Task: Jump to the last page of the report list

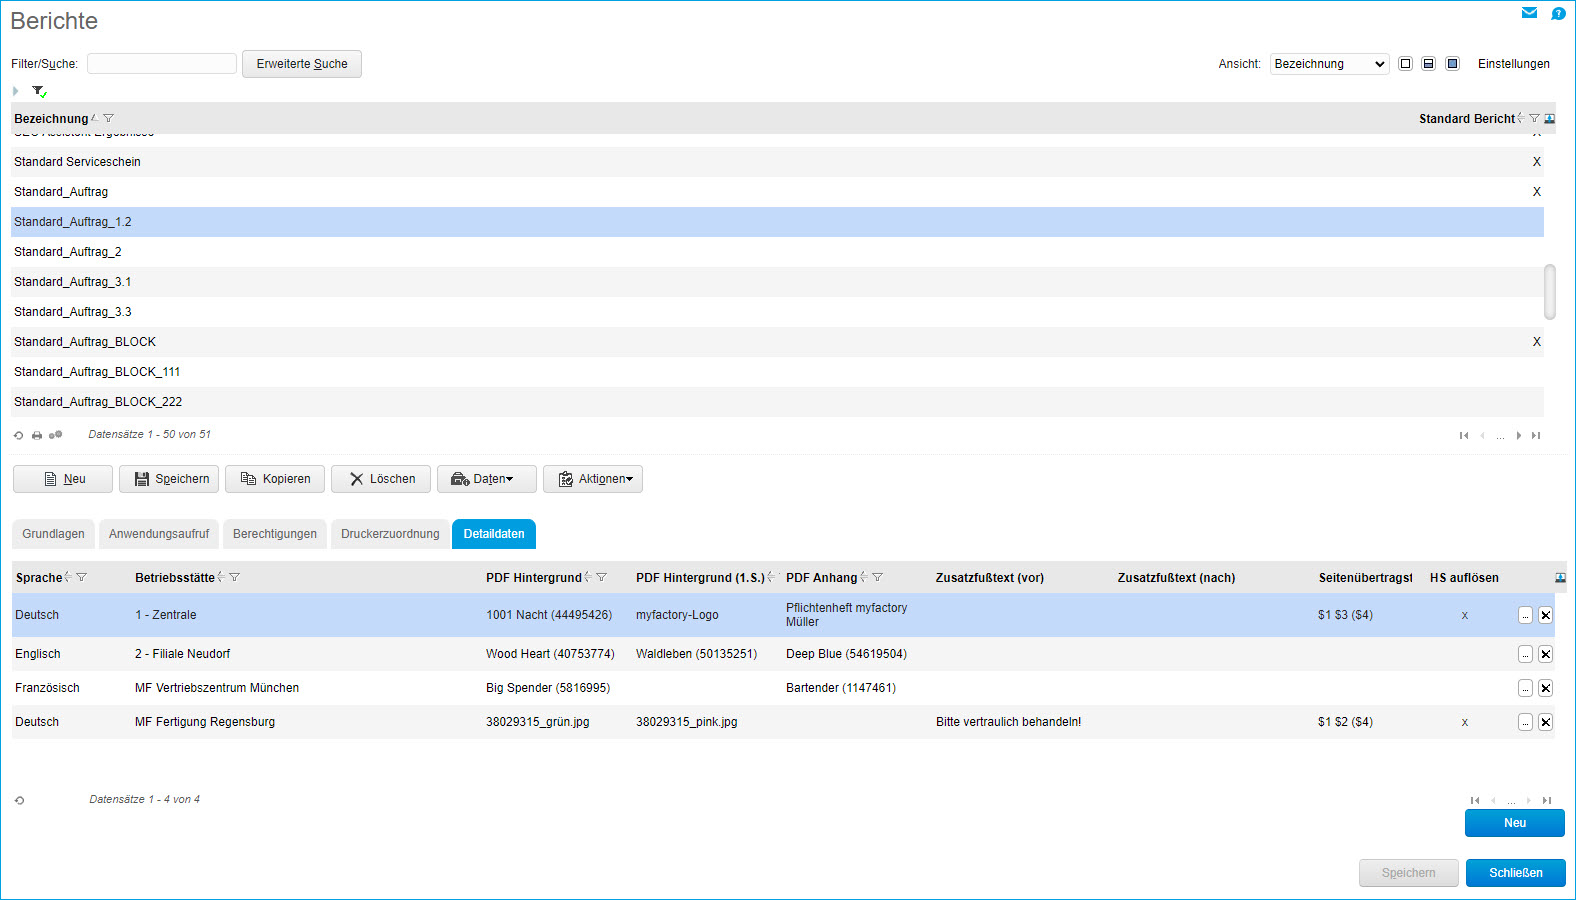Action: (x=1536, y=435)
